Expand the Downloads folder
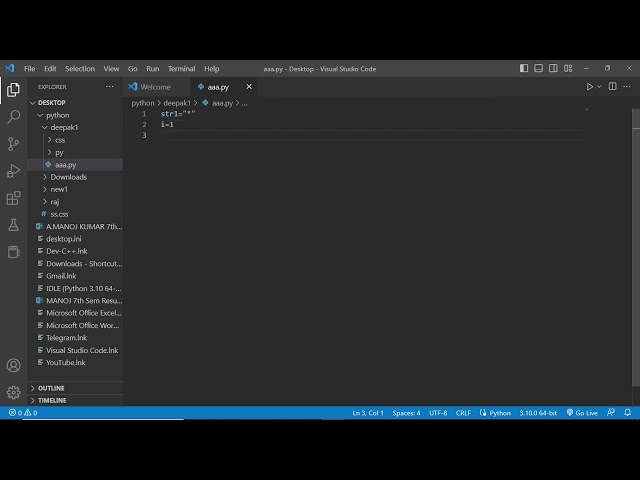The image size is (640, 480). [x=45, y=177]
